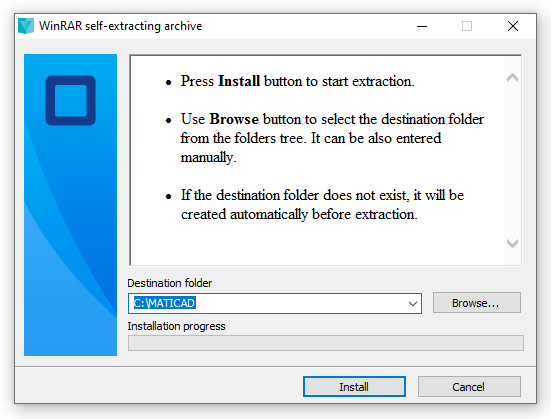Click the 'Use Browse button' instruction text
551x419 pixels.
332,138
